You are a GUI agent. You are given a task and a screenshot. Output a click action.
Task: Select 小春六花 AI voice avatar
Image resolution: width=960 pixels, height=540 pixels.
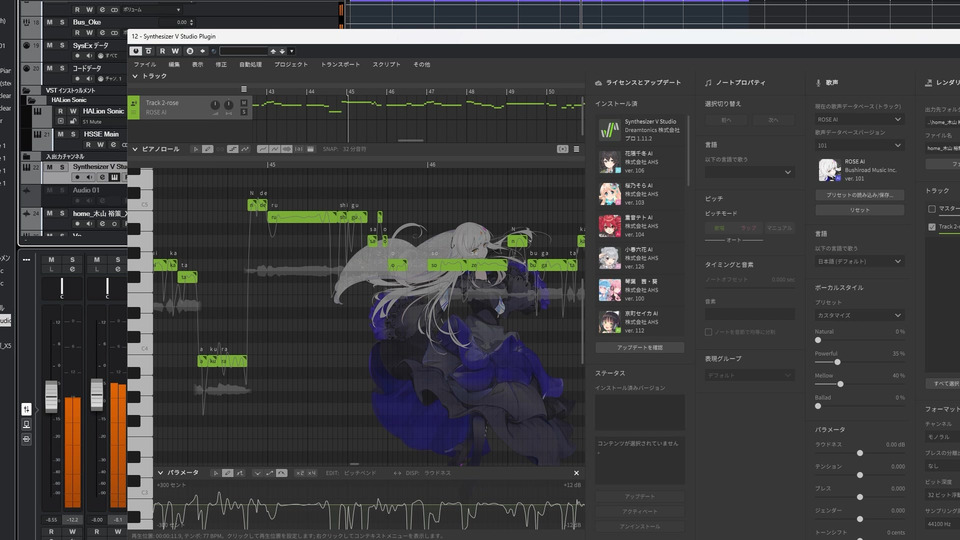point(609,258)
